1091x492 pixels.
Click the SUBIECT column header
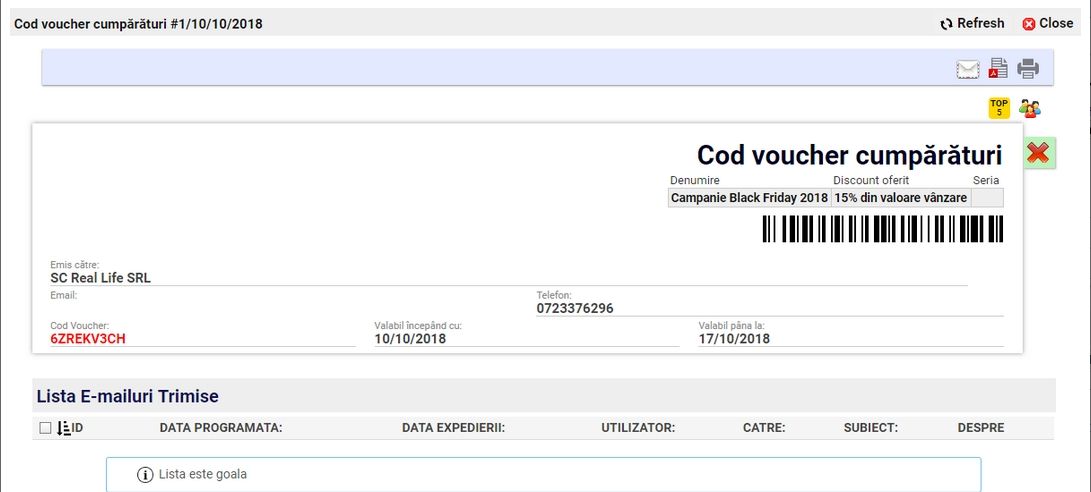pos(870,428)
